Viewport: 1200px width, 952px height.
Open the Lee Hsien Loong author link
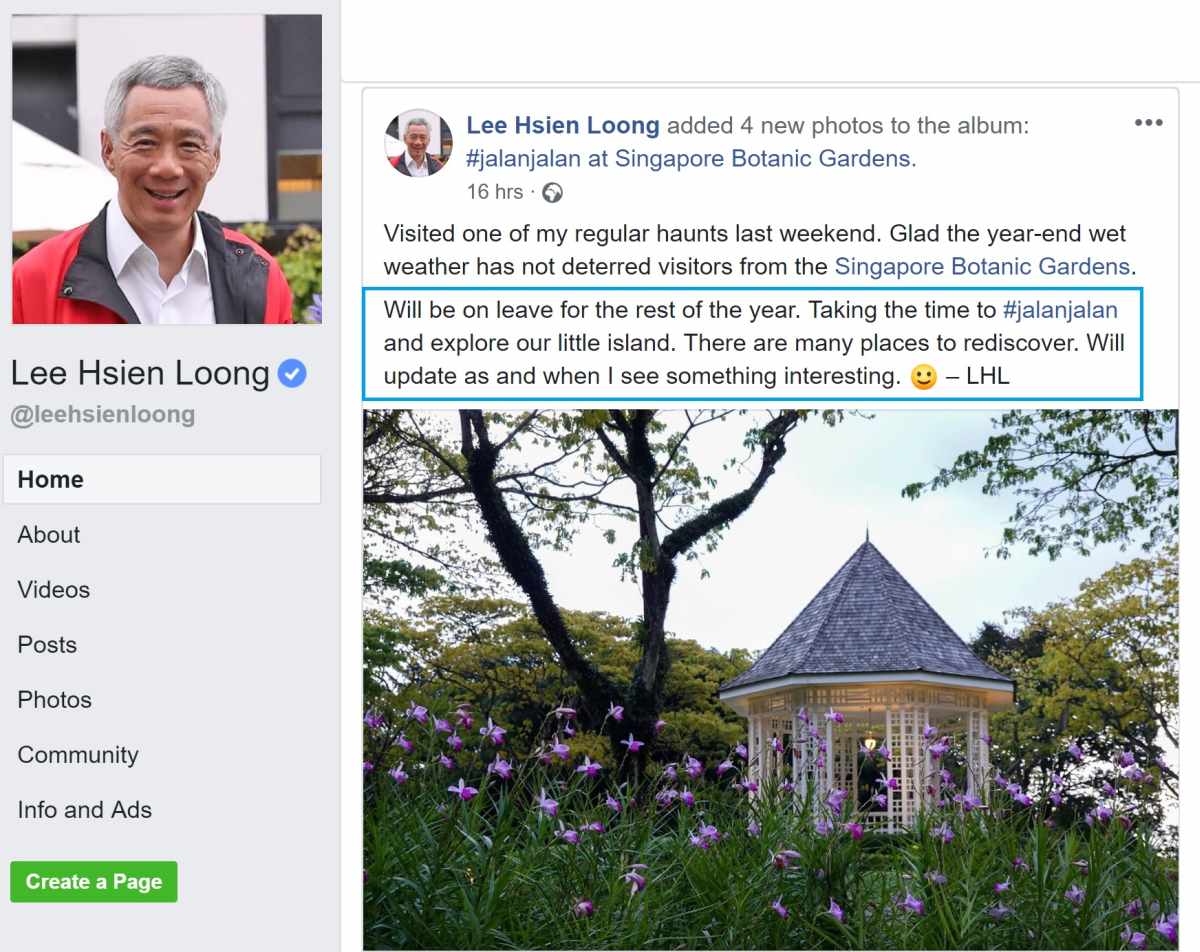[x=563, y=125]
